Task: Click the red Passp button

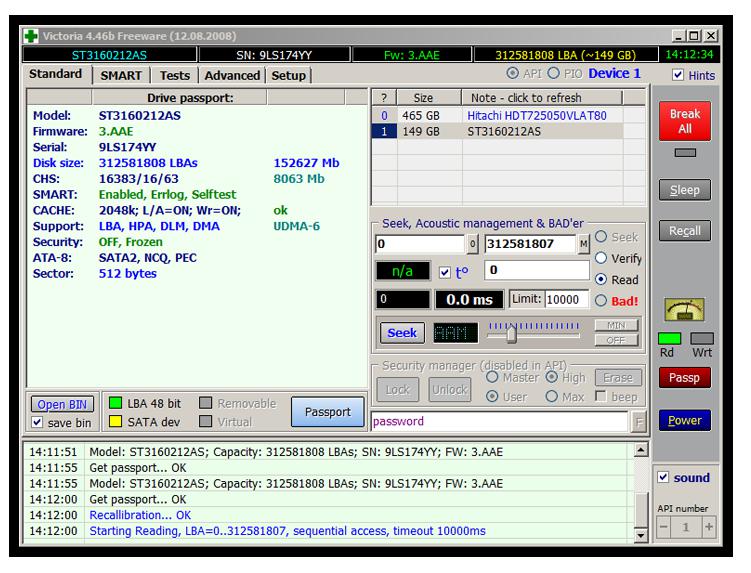Action: click(x=685, y=378)
